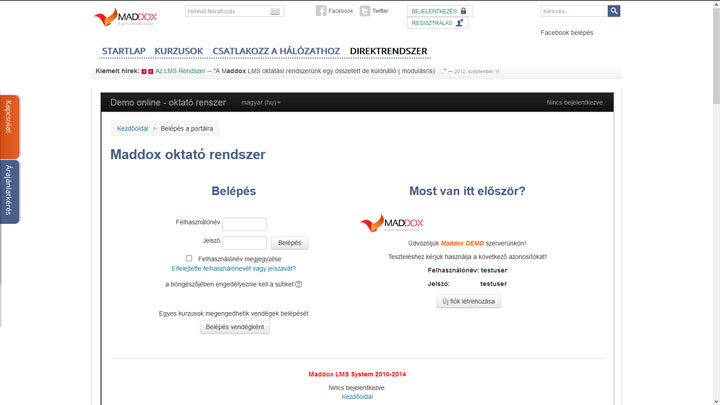Click the Belépés login button
This screenshot has height=405, width=720.
(289, 242)
